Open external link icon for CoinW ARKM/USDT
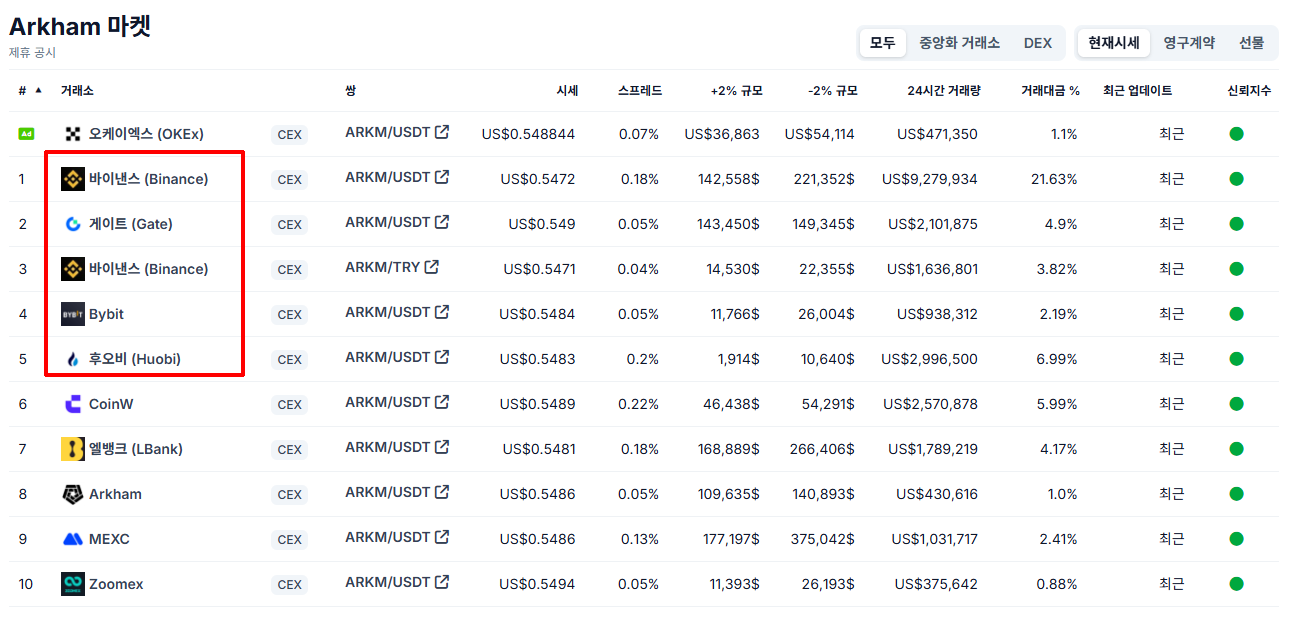 click(442, 402)
